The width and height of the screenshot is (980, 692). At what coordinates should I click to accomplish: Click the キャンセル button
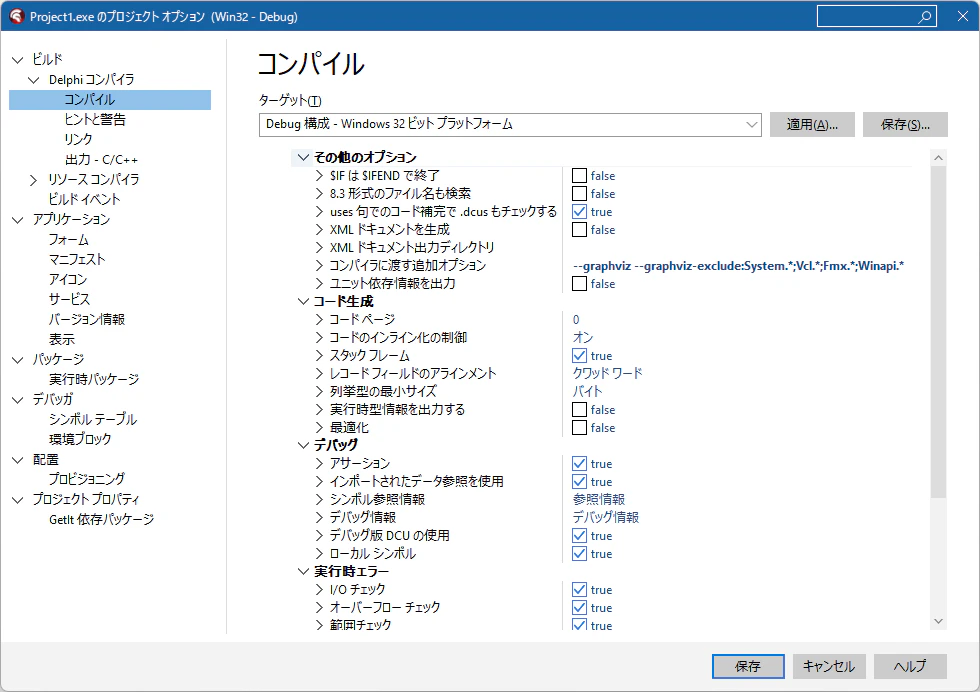(829, 666)
